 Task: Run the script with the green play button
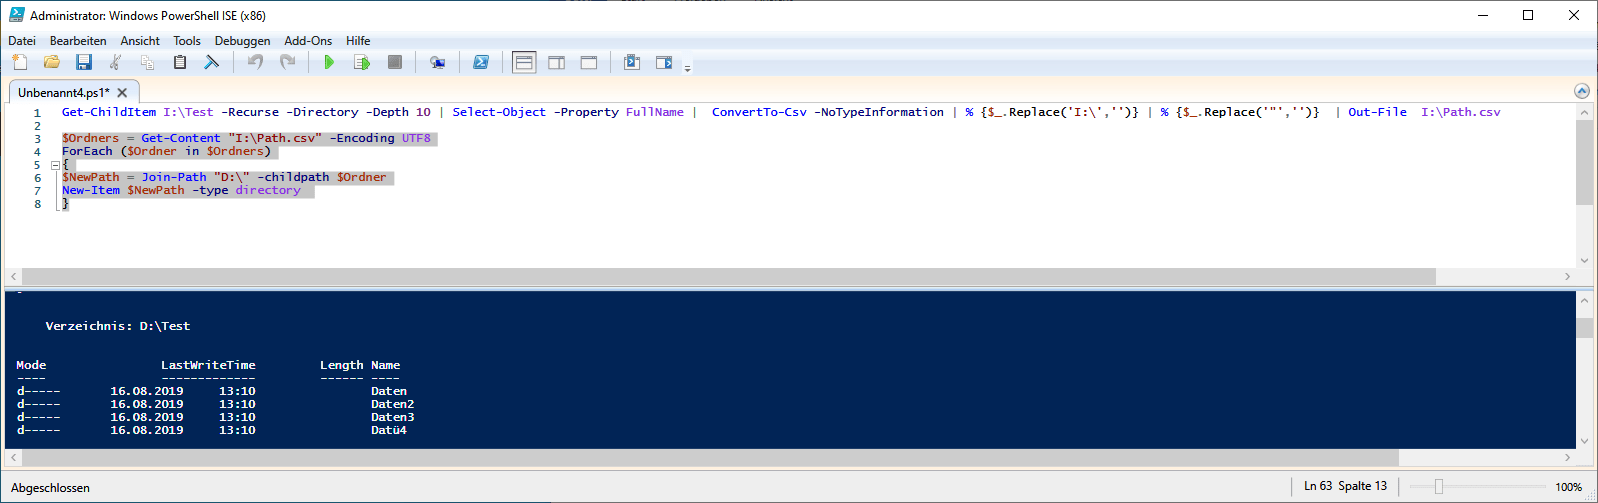pyautogui.click(x=329, y=62)
